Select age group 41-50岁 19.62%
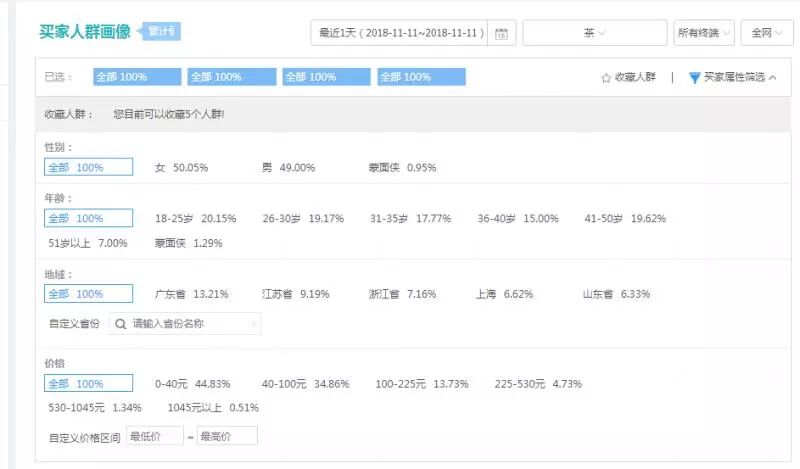Screen dimensions: 800x469 click(x=625, y=218)
